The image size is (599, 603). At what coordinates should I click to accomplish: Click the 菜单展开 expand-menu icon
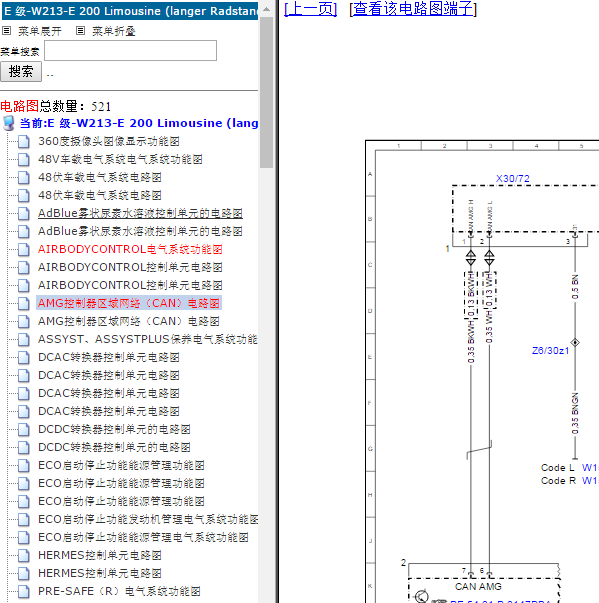pyautogui.click(x=7, y=31)
